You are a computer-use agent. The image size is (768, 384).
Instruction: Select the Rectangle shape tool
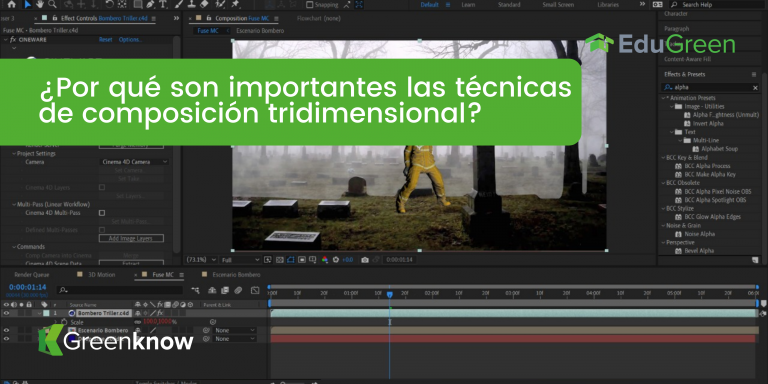tap(138, 4)
